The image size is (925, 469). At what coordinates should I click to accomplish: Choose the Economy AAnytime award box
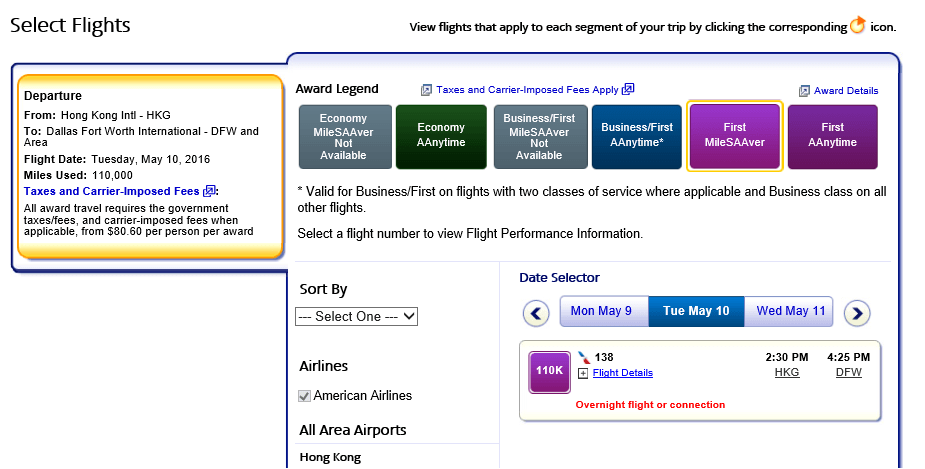pyautogui.click(x=441, y=137)
